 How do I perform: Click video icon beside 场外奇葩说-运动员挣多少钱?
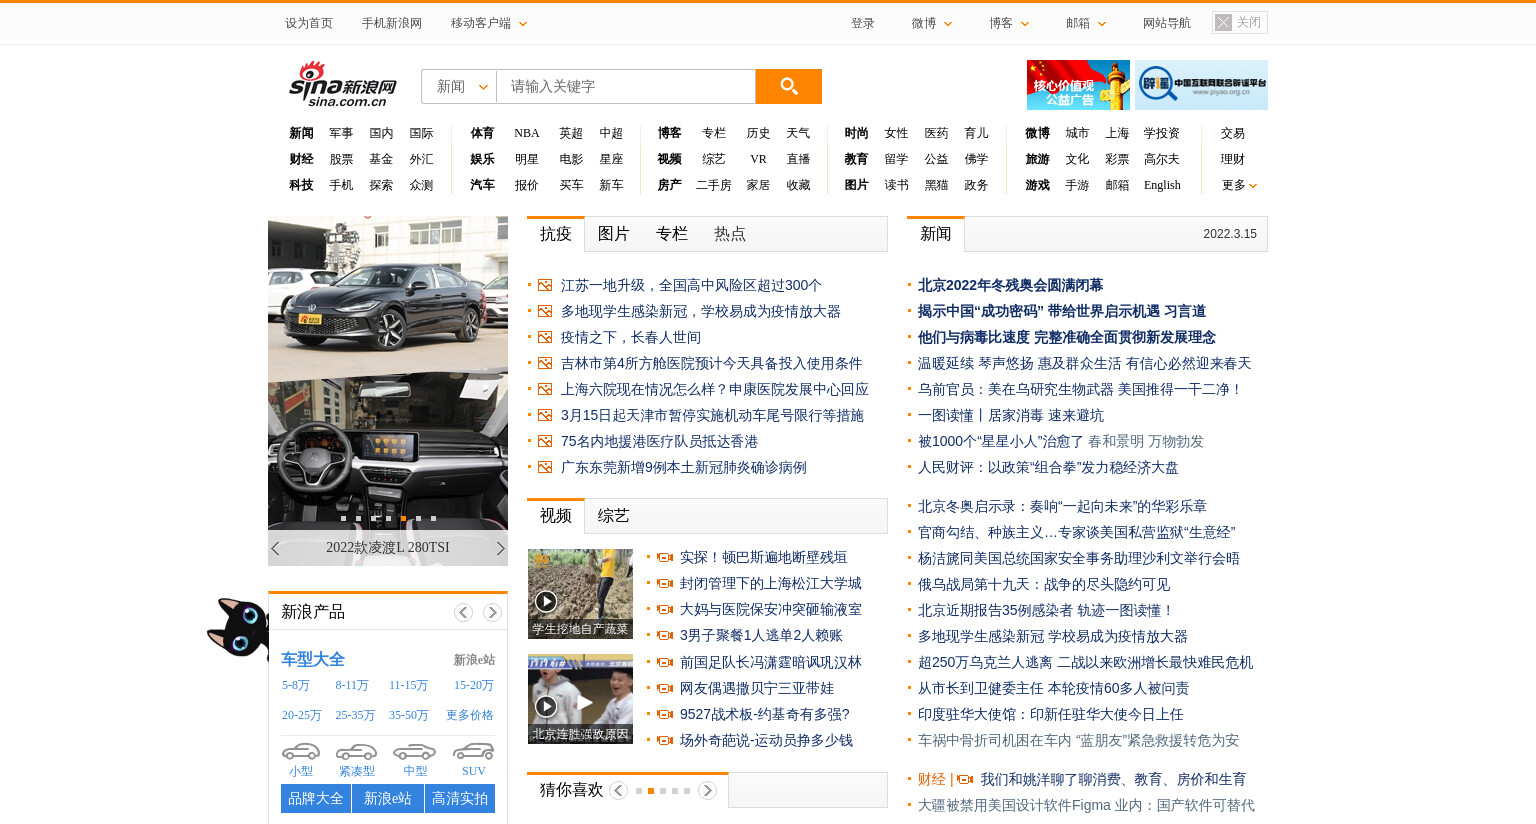[x=665, y=740]
